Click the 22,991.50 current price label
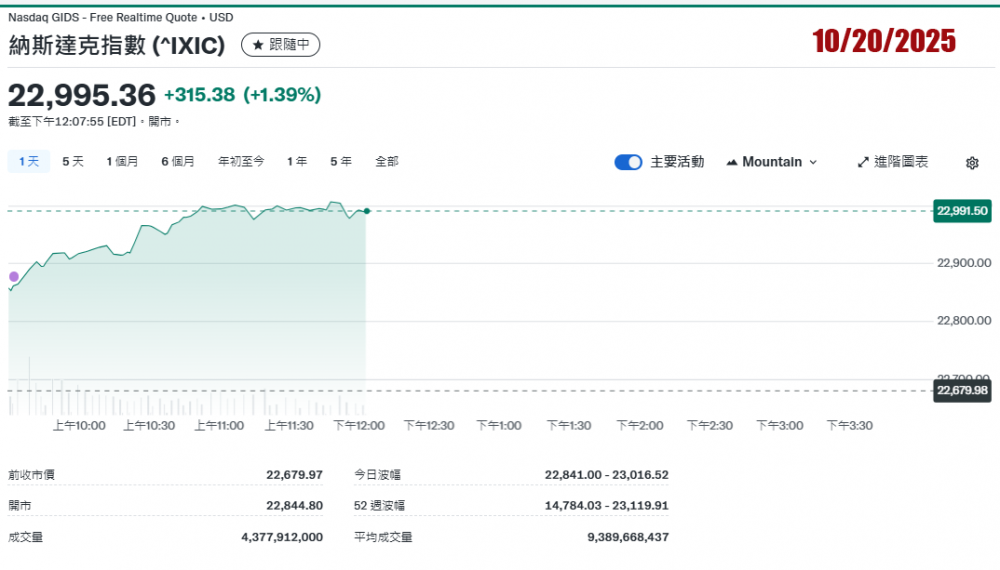1000x570 pixels. pyautogui.click(x=962, y=211)
